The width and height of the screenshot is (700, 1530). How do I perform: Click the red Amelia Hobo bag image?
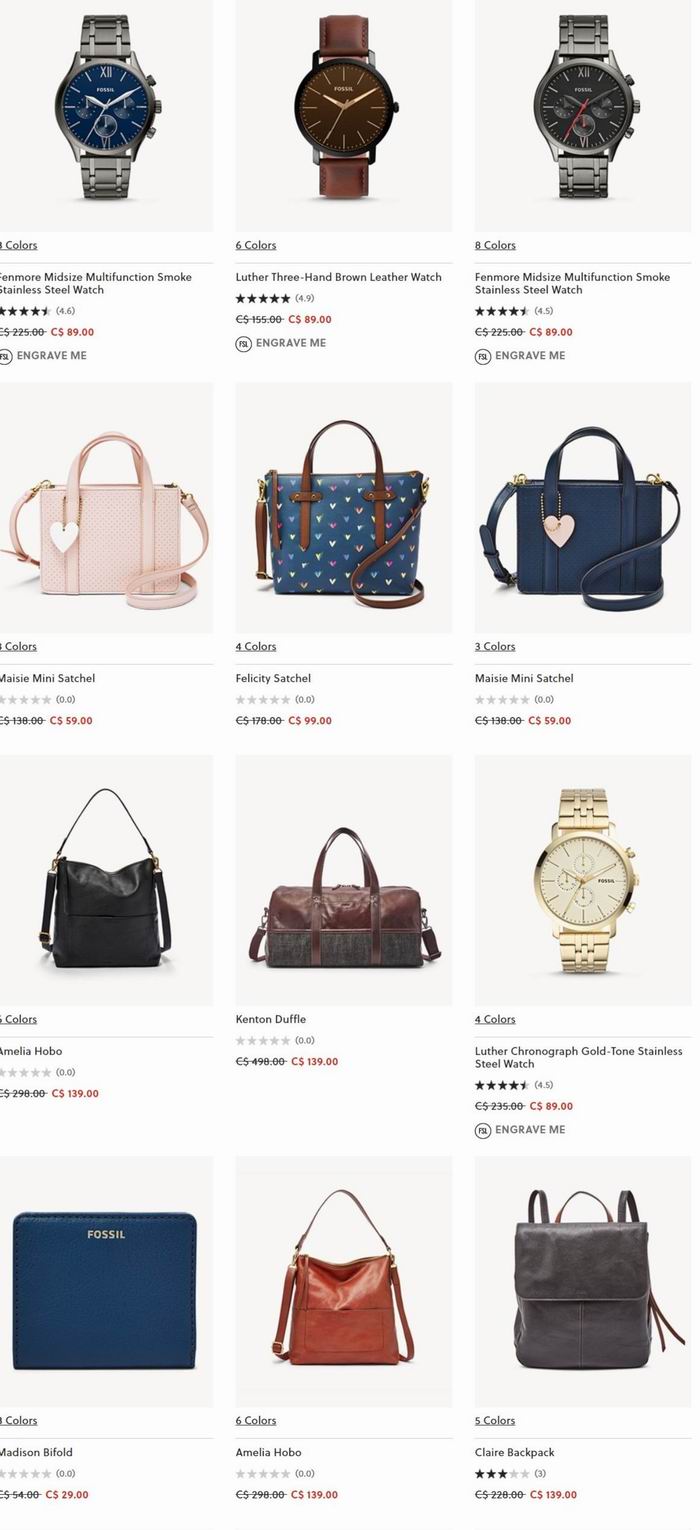coord(344,1282)
